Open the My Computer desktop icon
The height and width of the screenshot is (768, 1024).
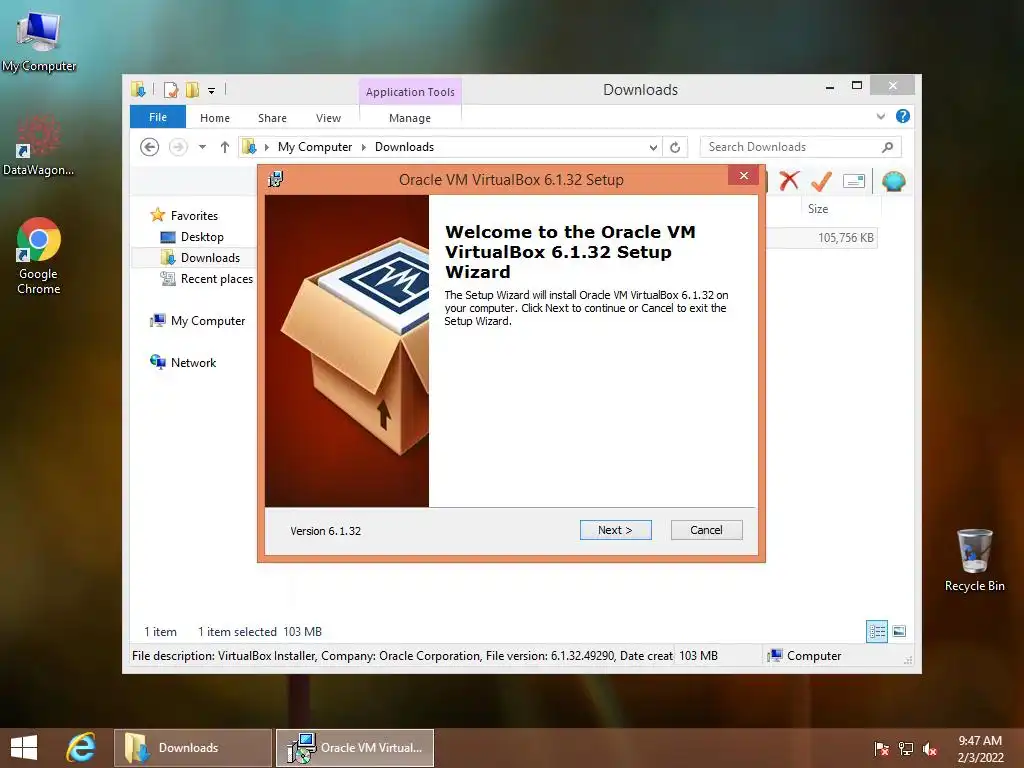[x=39, y=43]
